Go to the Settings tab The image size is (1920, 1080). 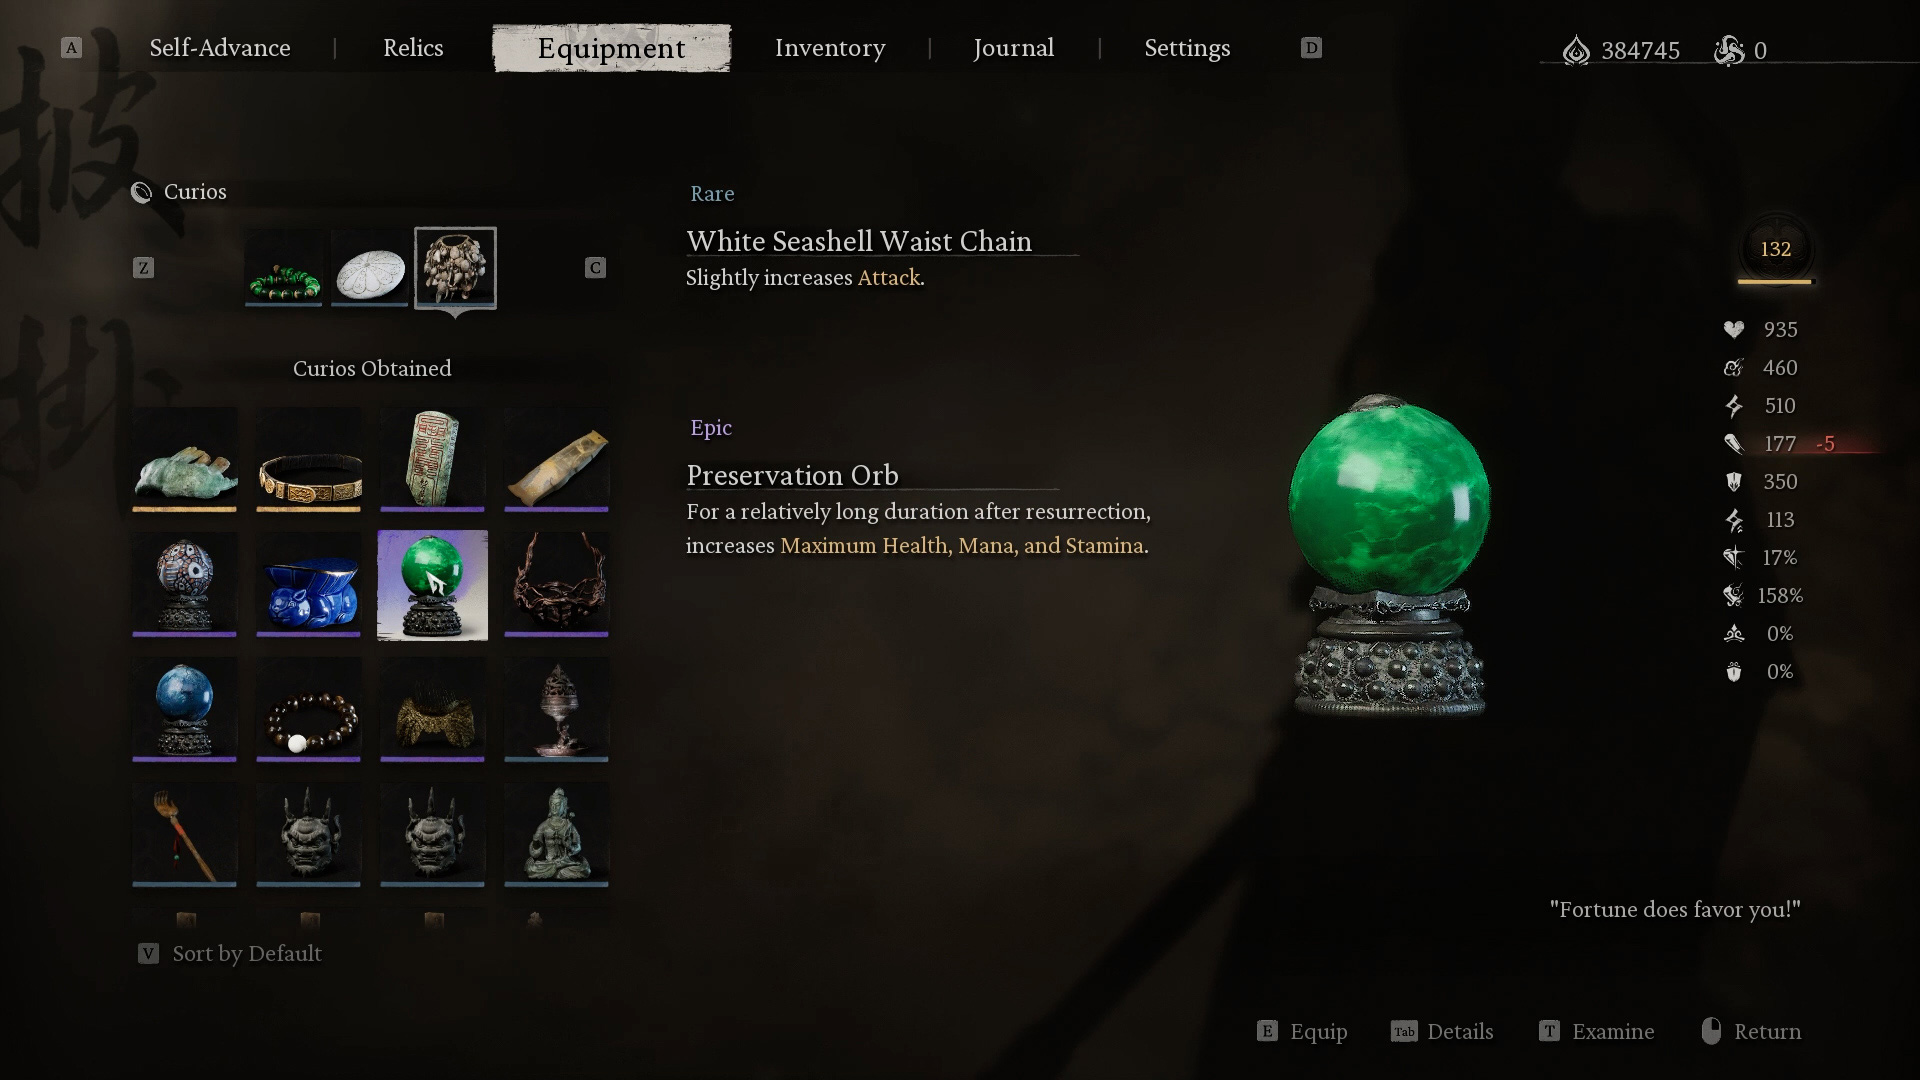[1187, 48]
